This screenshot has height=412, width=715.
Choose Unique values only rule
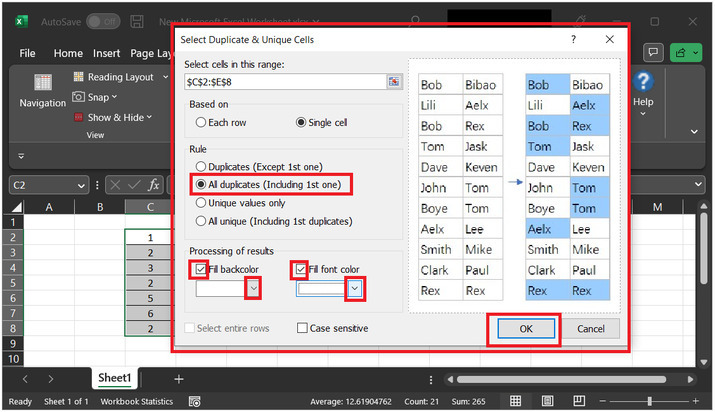[202, 203]
